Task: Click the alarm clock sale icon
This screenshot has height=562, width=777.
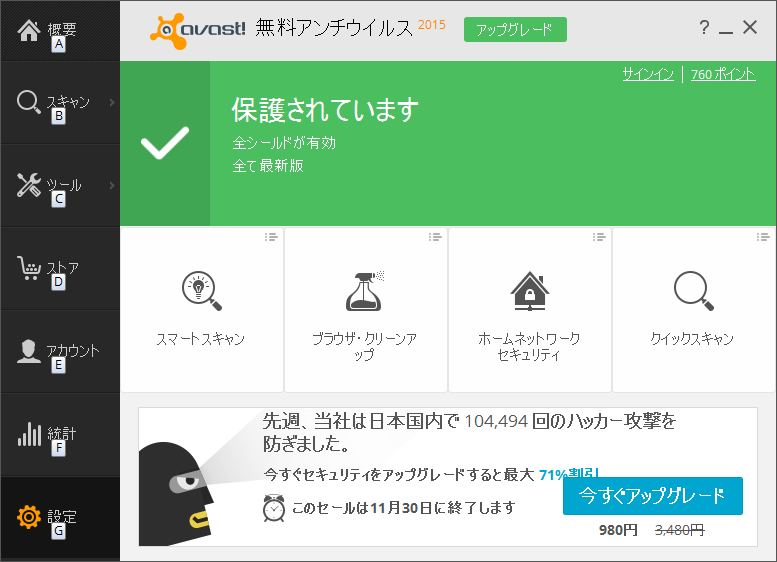Action: (x=274, y=508)
